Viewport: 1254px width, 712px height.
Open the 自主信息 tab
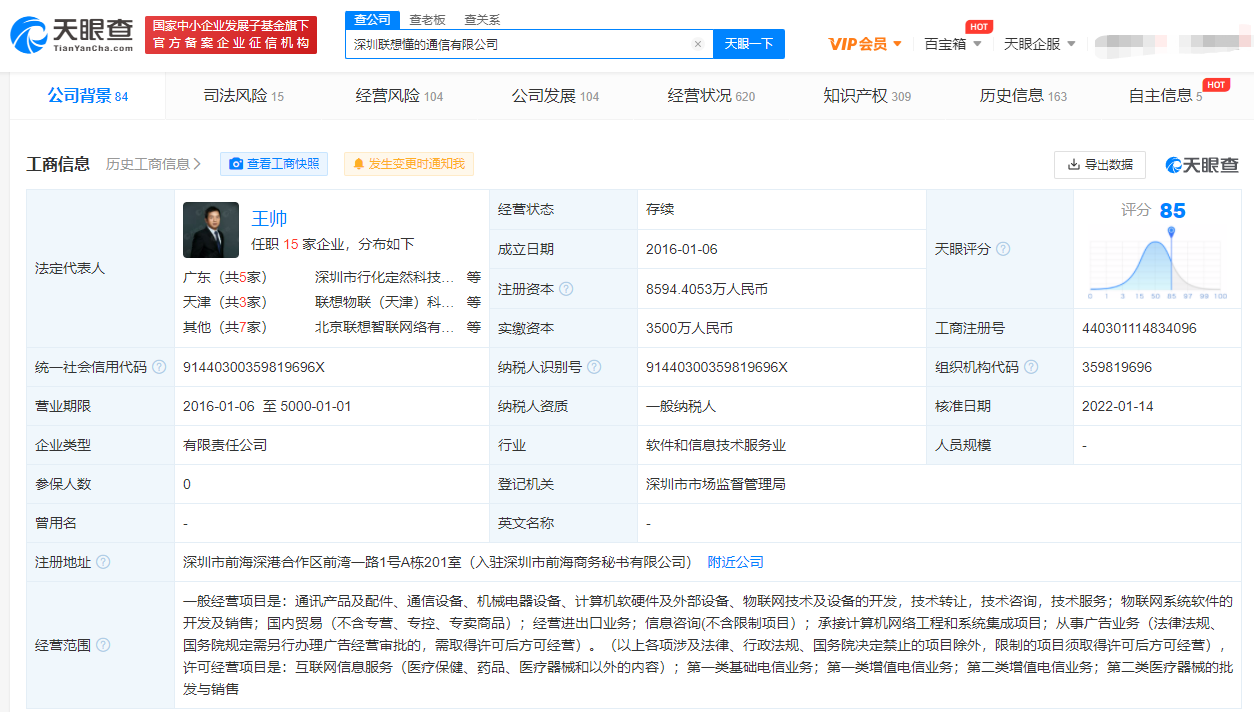1166,96
